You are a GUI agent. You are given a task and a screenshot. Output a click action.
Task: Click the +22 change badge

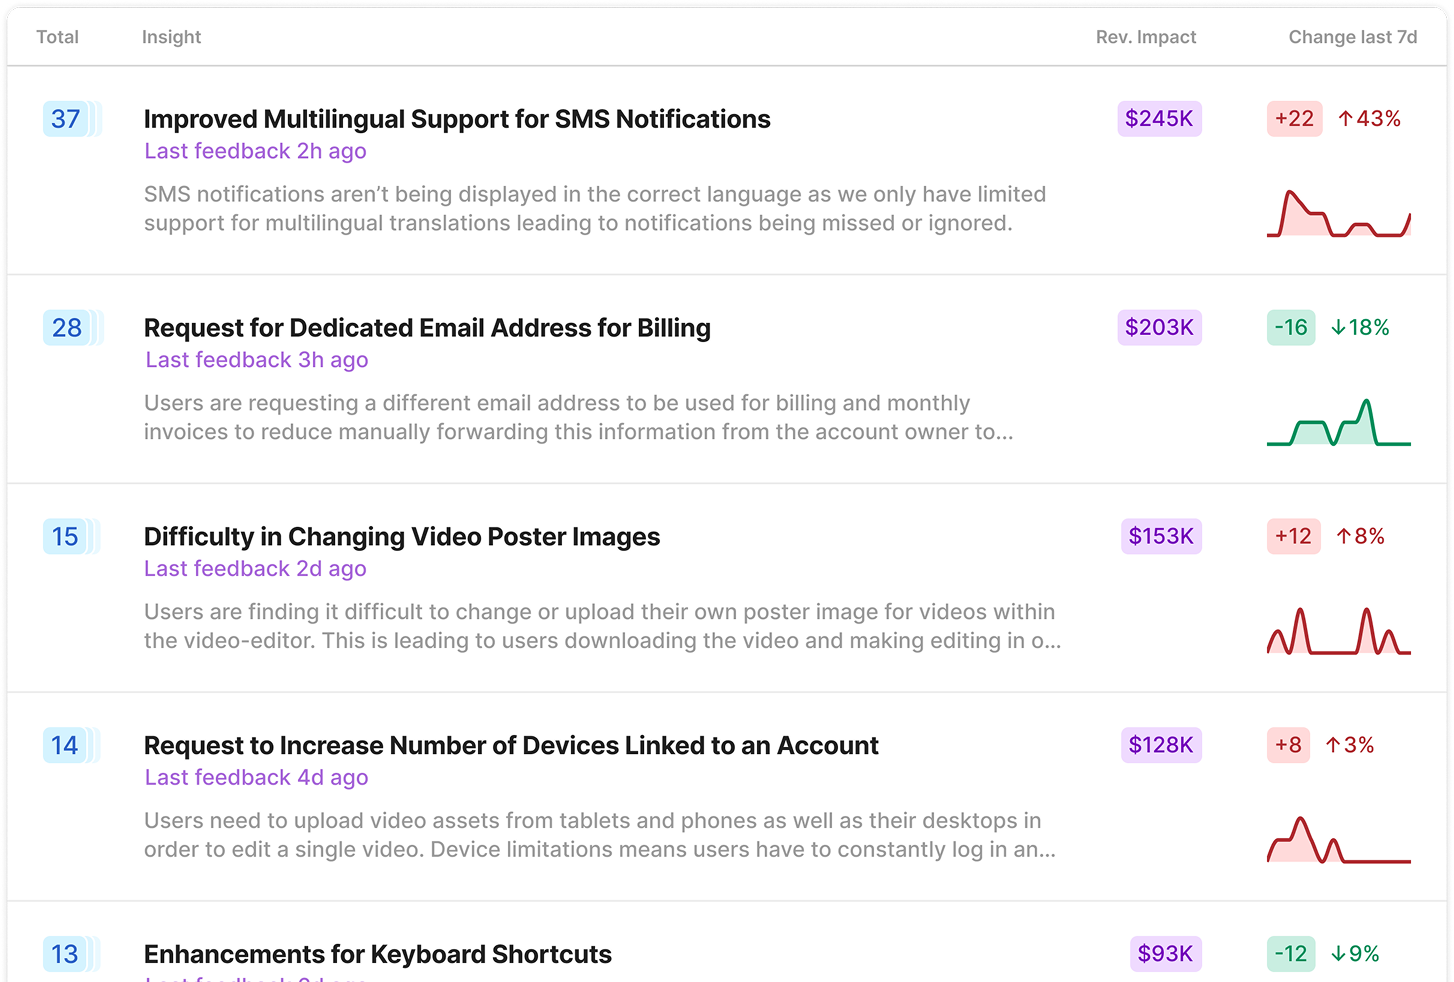tap(1294, 119)
